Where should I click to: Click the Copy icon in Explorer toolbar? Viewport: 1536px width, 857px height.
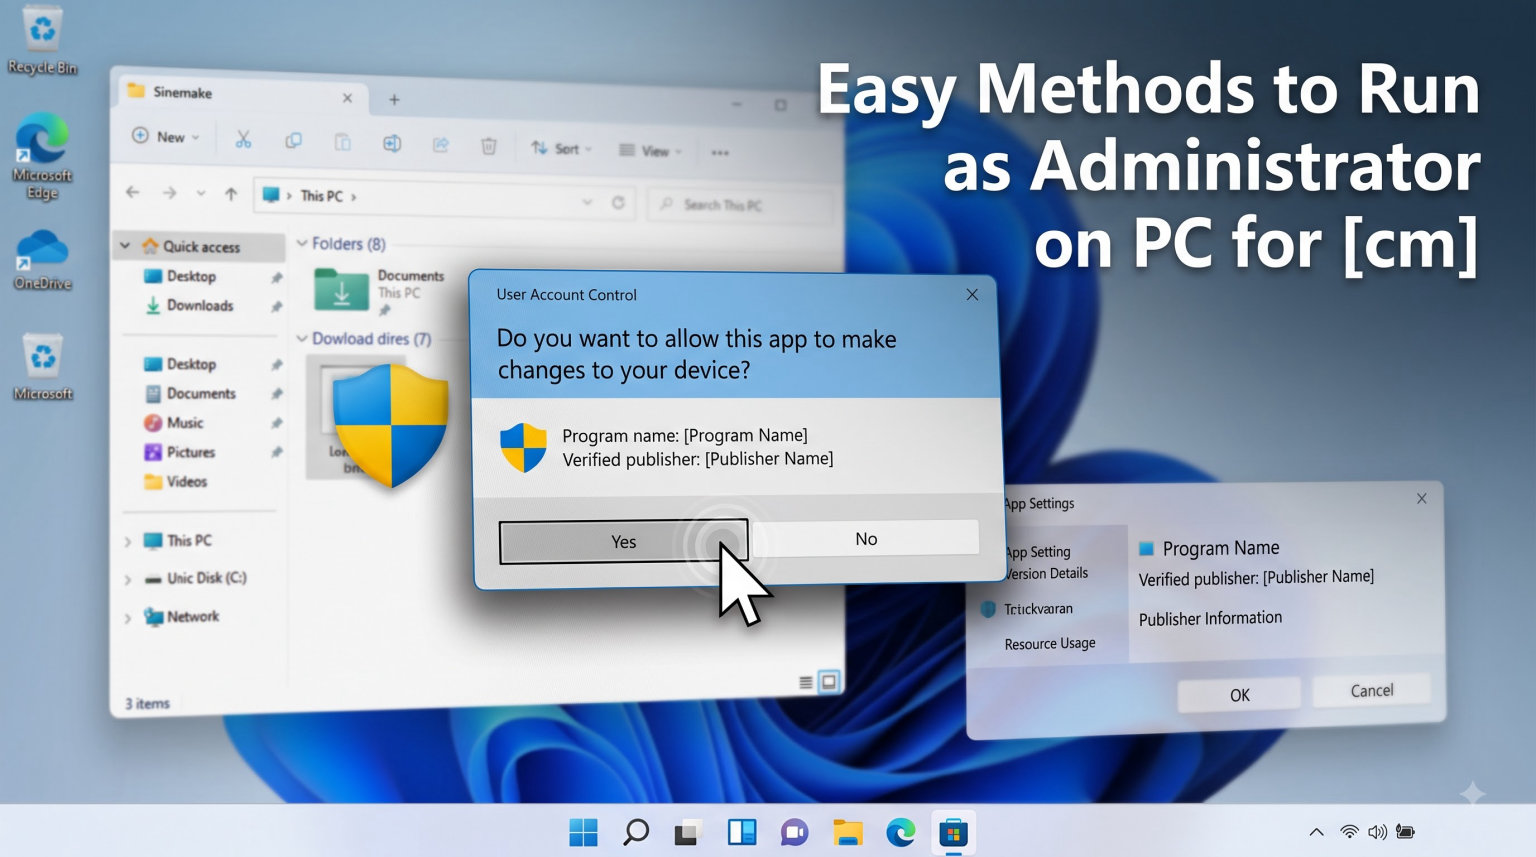coord(293,141)
